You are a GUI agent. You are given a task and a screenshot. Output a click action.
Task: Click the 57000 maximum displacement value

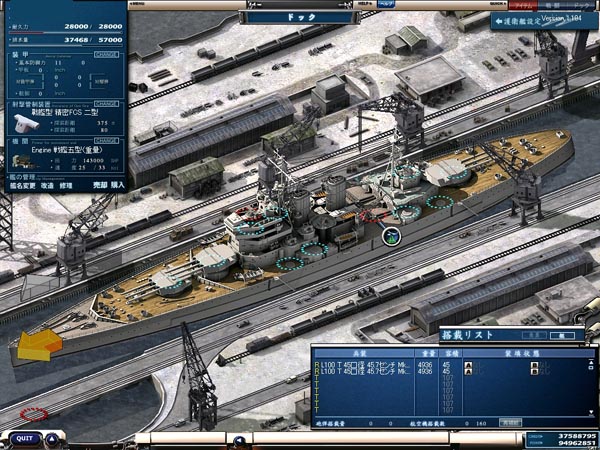(x=110, y=40)
